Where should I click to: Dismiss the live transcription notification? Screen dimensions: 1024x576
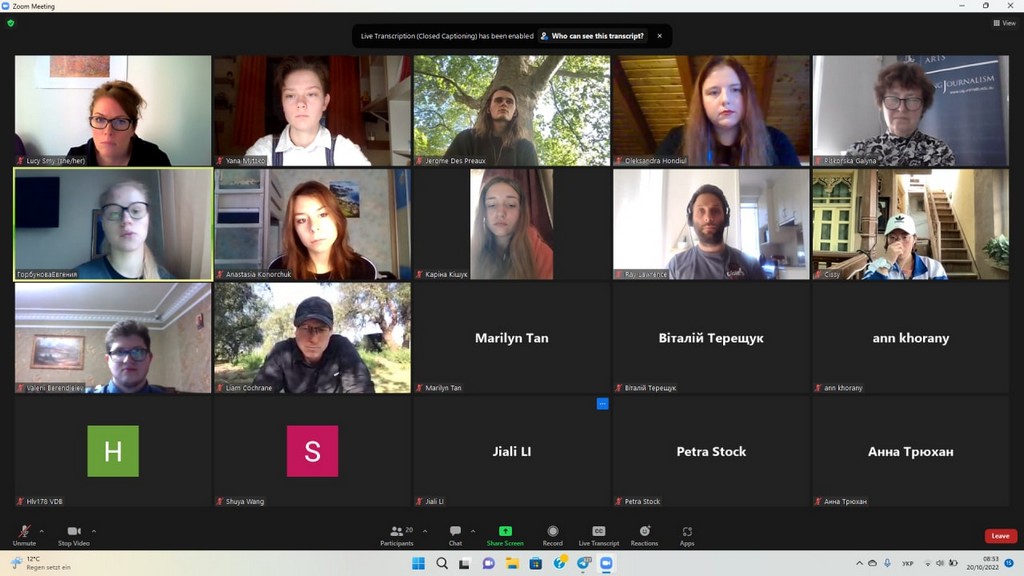click(x=659, y=36)
